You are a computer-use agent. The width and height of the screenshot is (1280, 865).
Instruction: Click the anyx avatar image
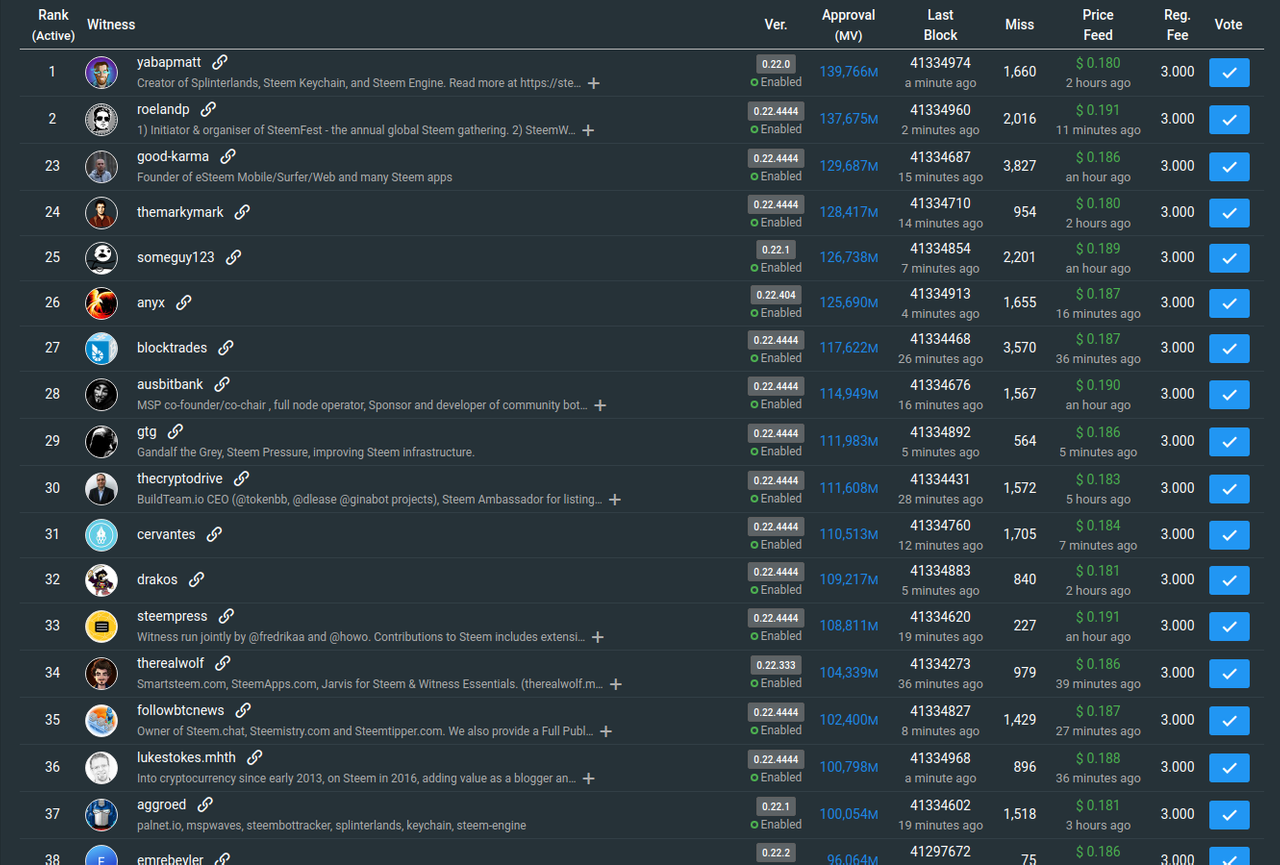click(101, 302)
